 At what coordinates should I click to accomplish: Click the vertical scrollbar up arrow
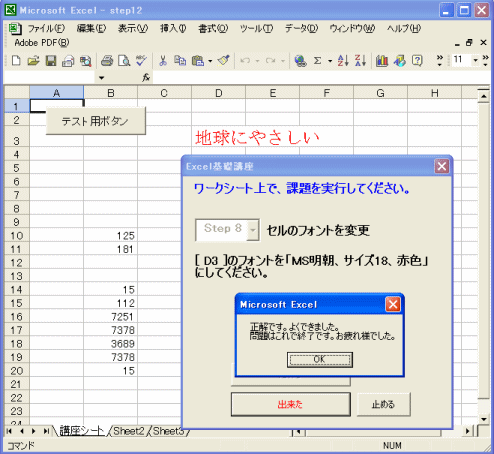click(483, 96)
